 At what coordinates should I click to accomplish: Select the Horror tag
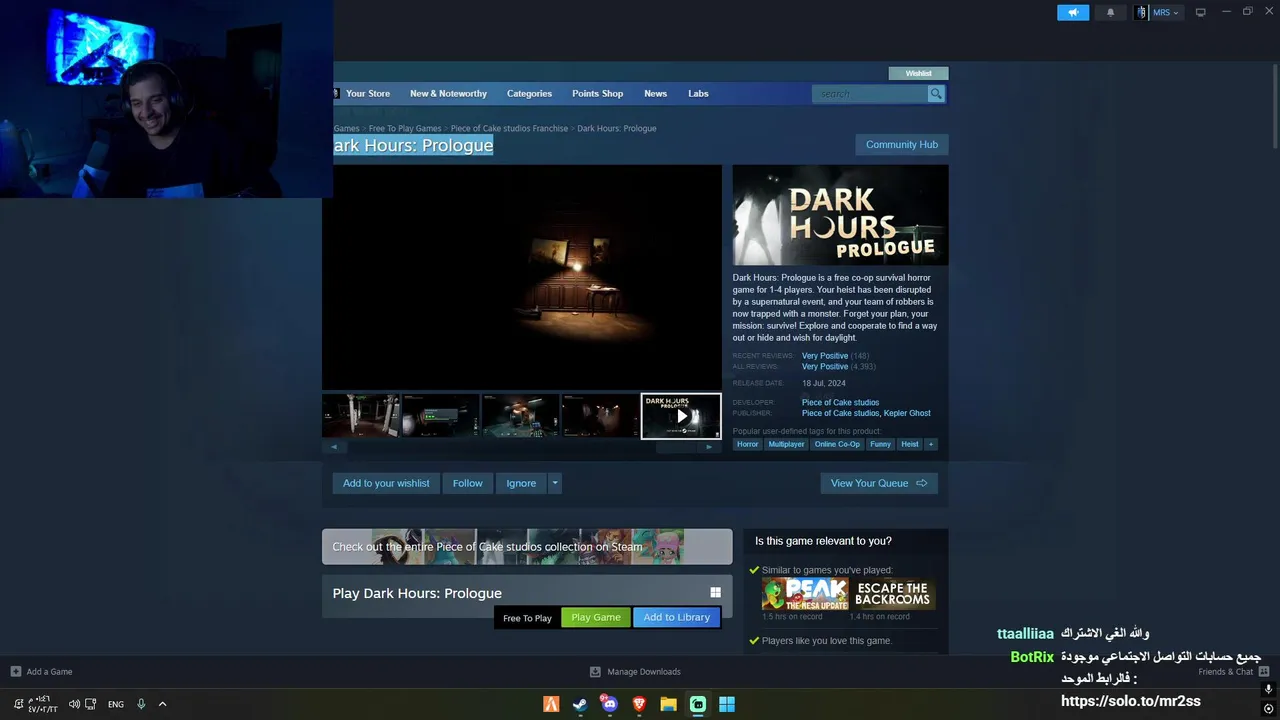(748, 444)
